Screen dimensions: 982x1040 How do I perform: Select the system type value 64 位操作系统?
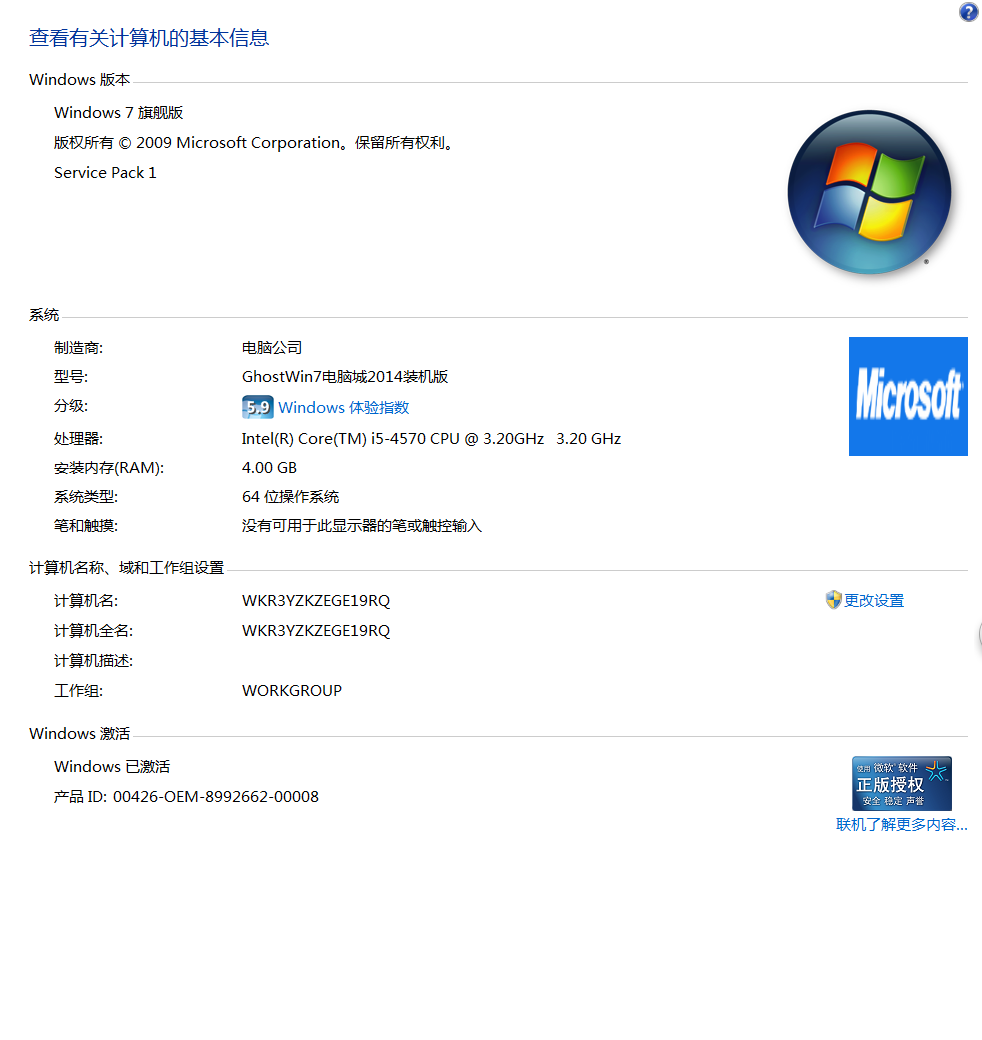290,497
